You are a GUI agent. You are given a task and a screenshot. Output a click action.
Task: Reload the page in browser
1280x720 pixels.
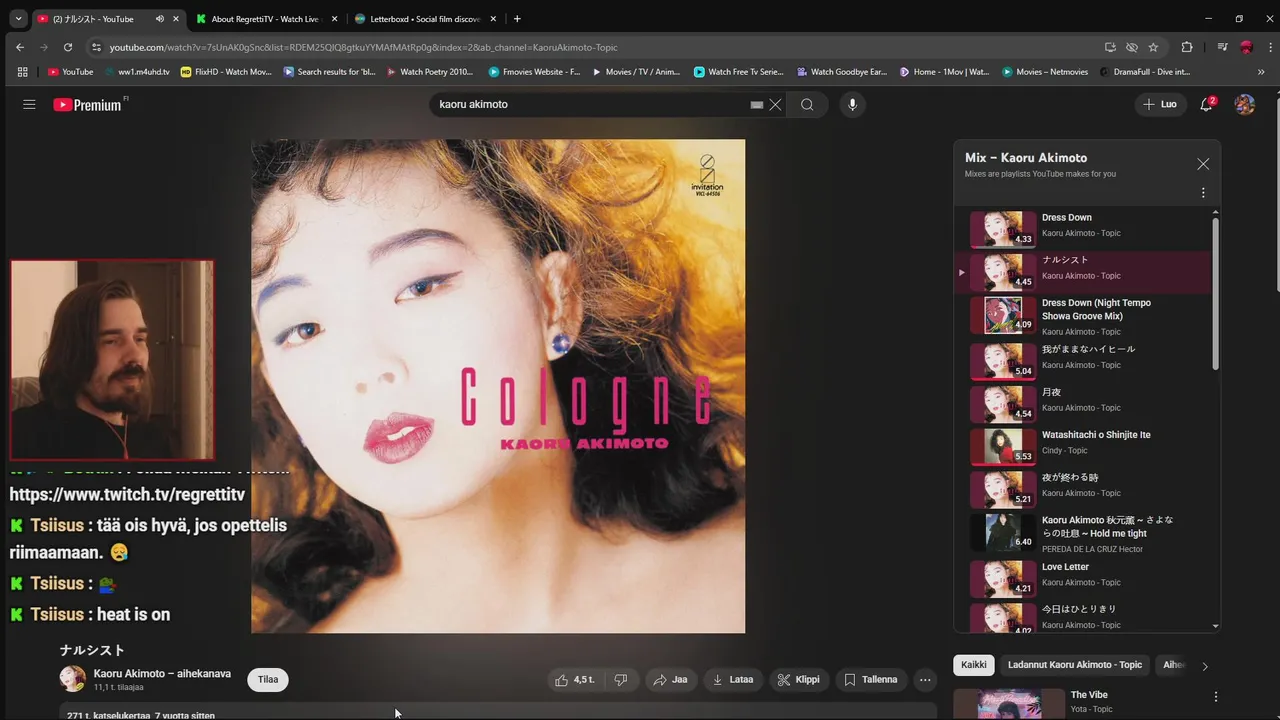pyautogui.click(x=68, y=47)
